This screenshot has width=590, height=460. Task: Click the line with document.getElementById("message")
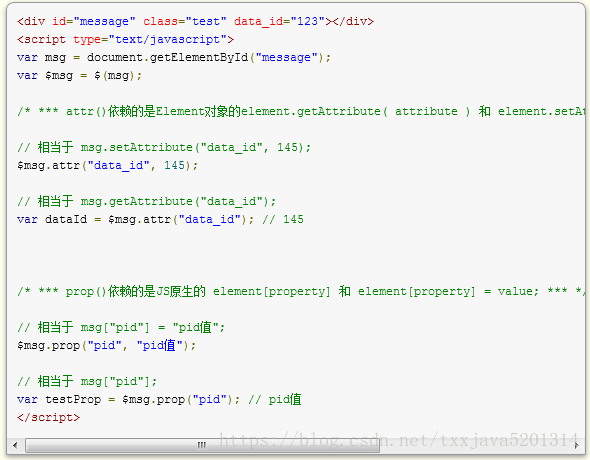[174, 58]
